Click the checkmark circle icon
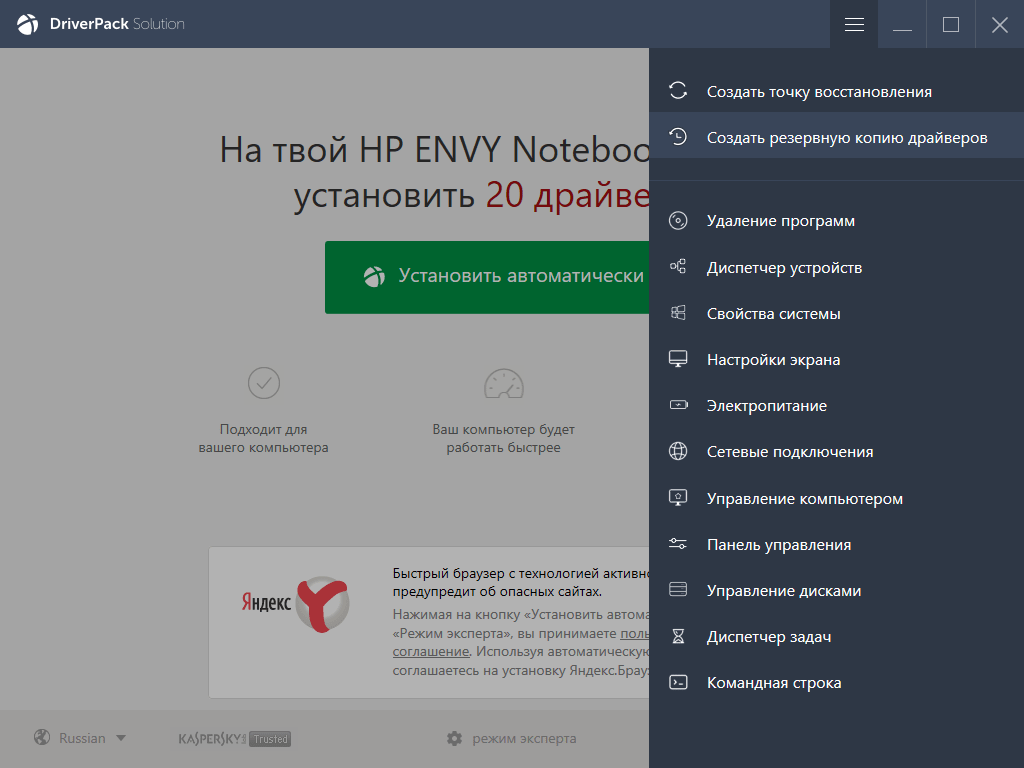Image resolution: width=1024 pixels, height=768 pixels. point(264,383)
